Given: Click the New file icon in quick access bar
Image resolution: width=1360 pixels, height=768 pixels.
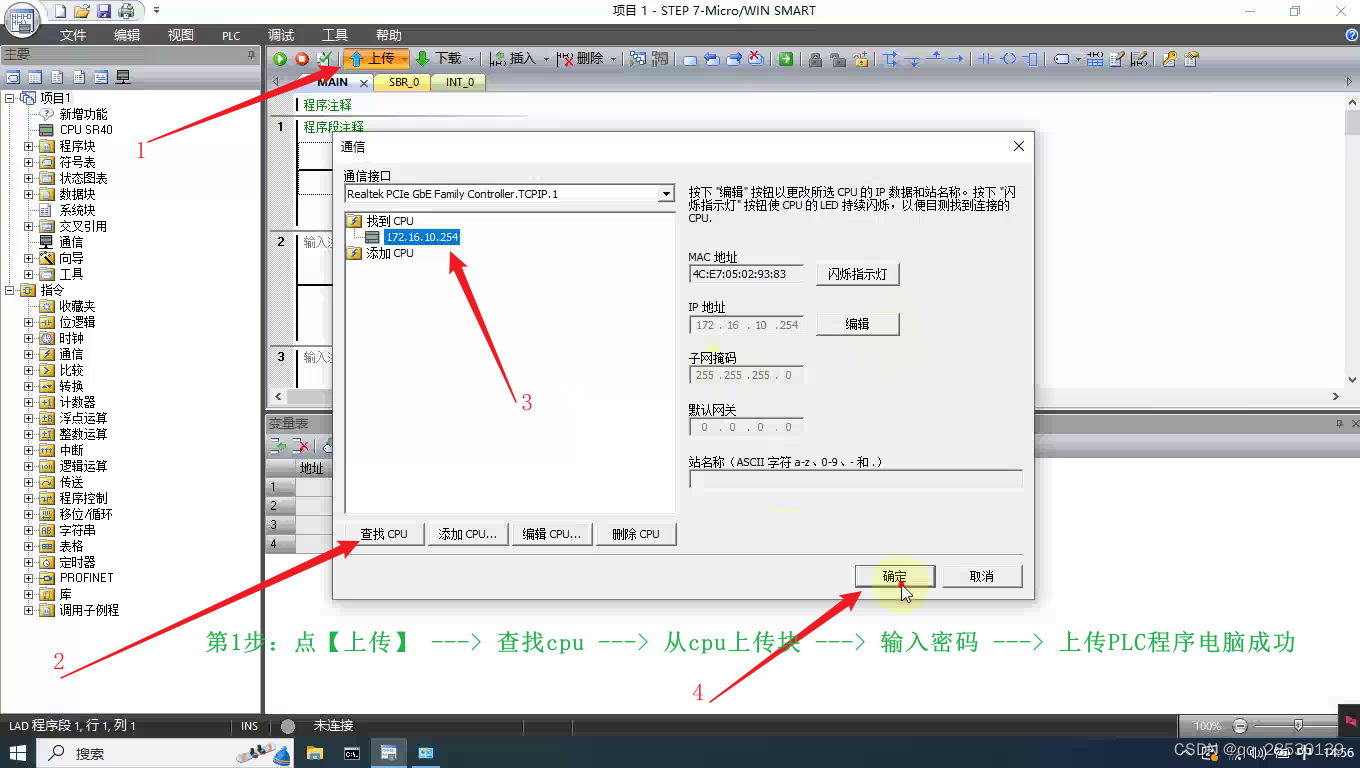Looking at the screenshot, I should pos(61,11).
